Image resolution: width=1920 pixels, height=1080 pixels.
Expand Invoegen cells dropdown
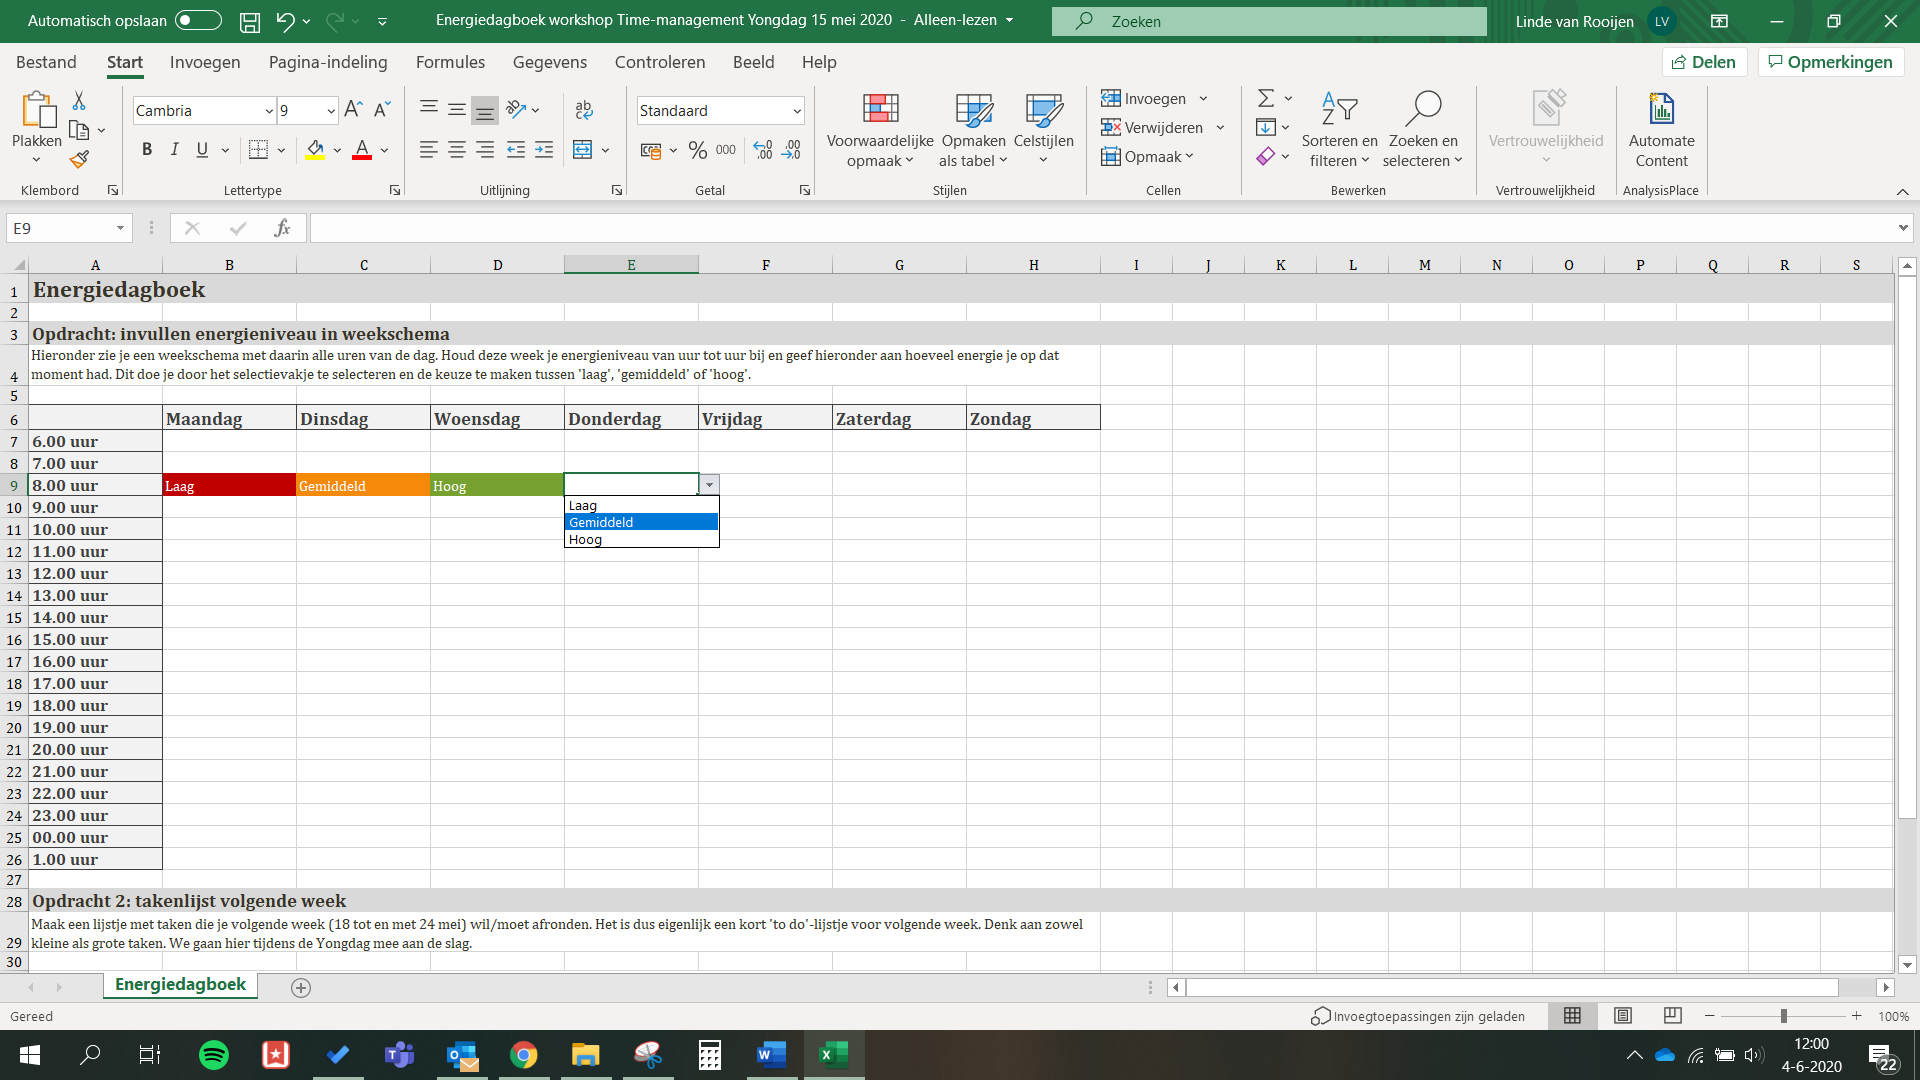(x=1203, y=98)
